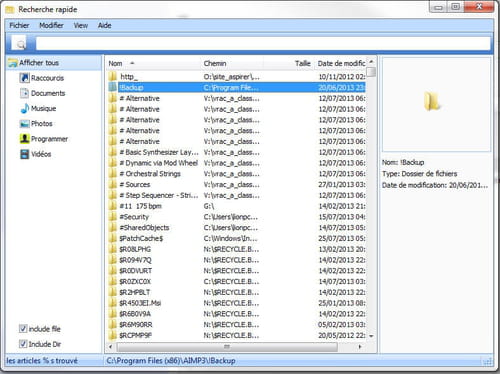
Task: Click the horizontal scrollbar thumb
Action: pyautogui.click(x=227, y=347)
